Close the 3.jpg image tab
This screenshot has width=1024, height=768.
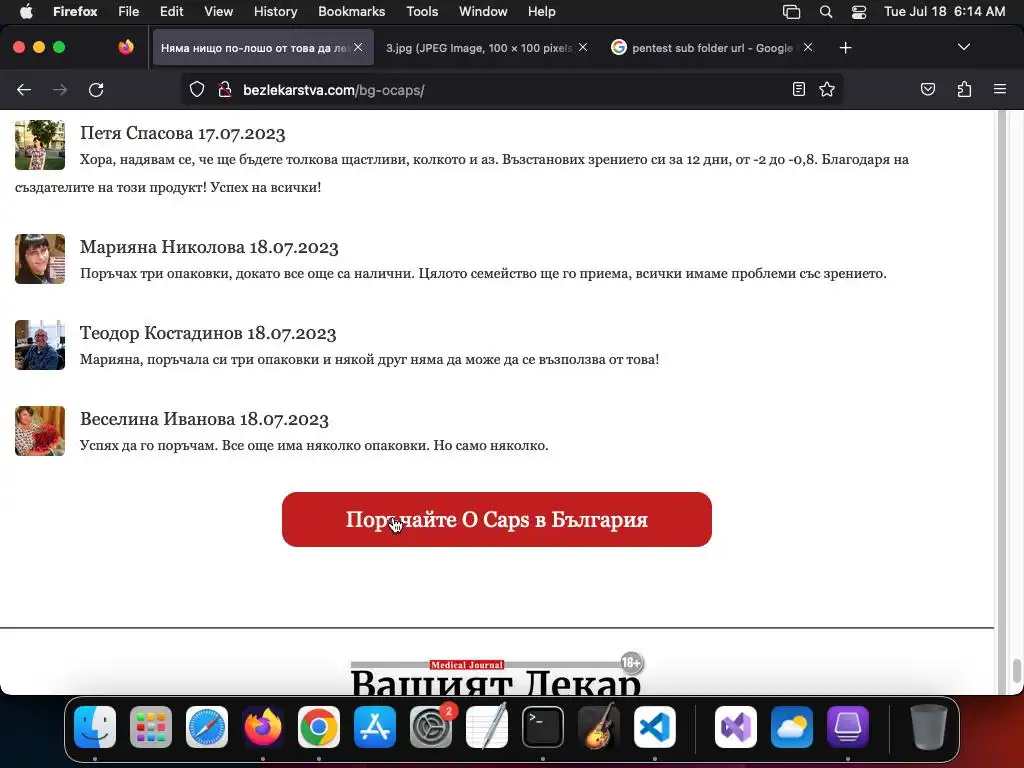583,47
